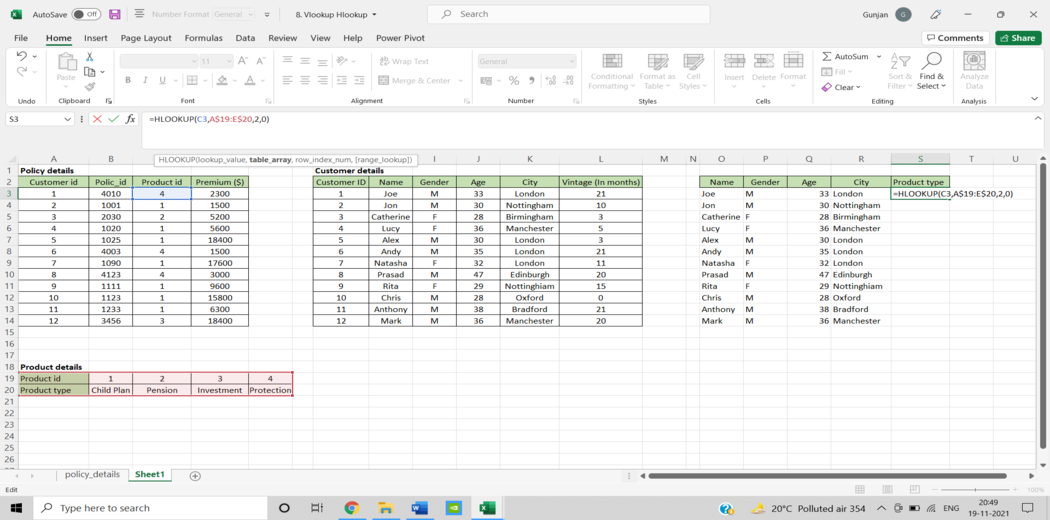Viewport: 1050px width, 520px height.
Task: Click the Clear eraser button
Action: pyautogui.click(x=840, y=87)
